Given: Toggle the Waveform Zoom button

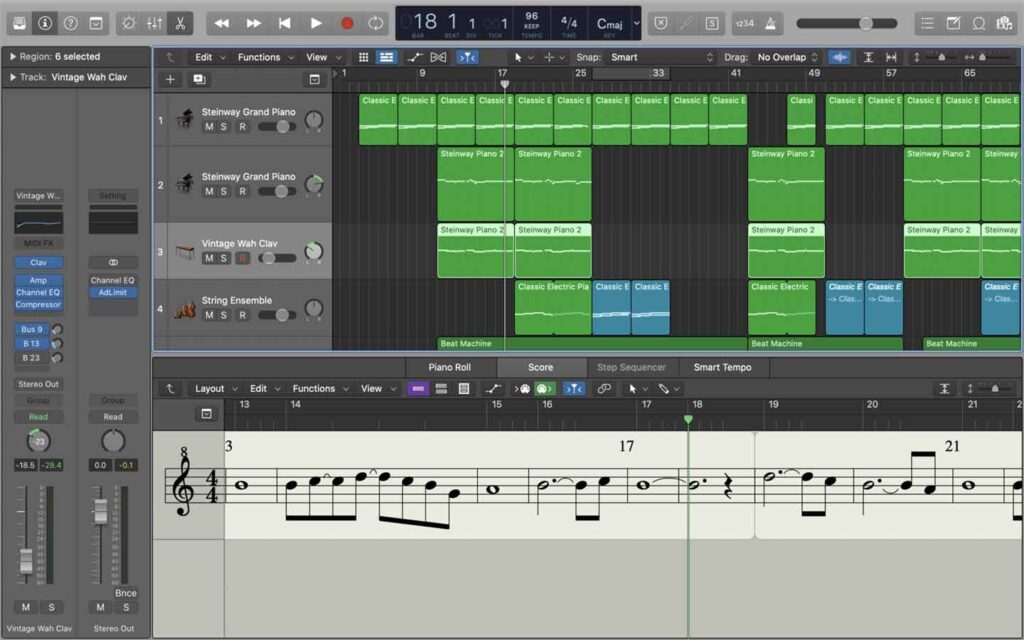Looking at the screenshot, I should (840, 57).
